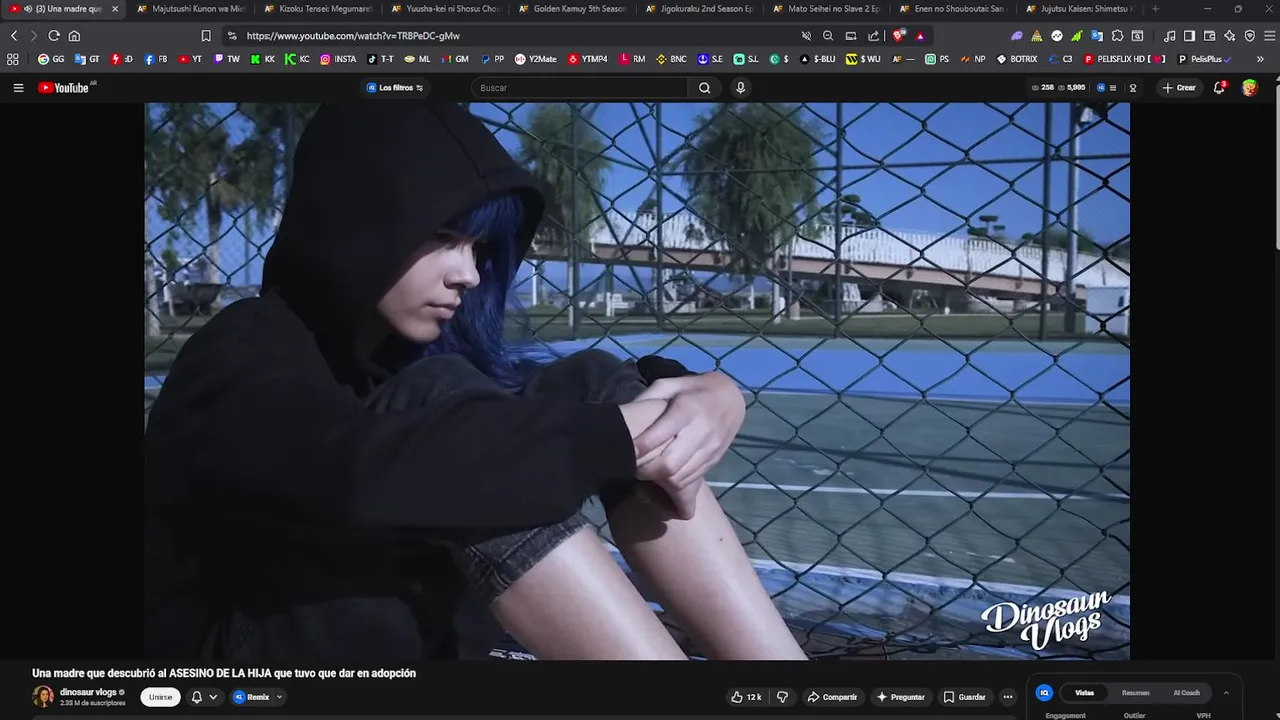Image resolution: width=1280 pixels, height=720 pixels.
Task: Close the current YouTube browser tab
Action: pyautogui.click(x=115, y=9)
